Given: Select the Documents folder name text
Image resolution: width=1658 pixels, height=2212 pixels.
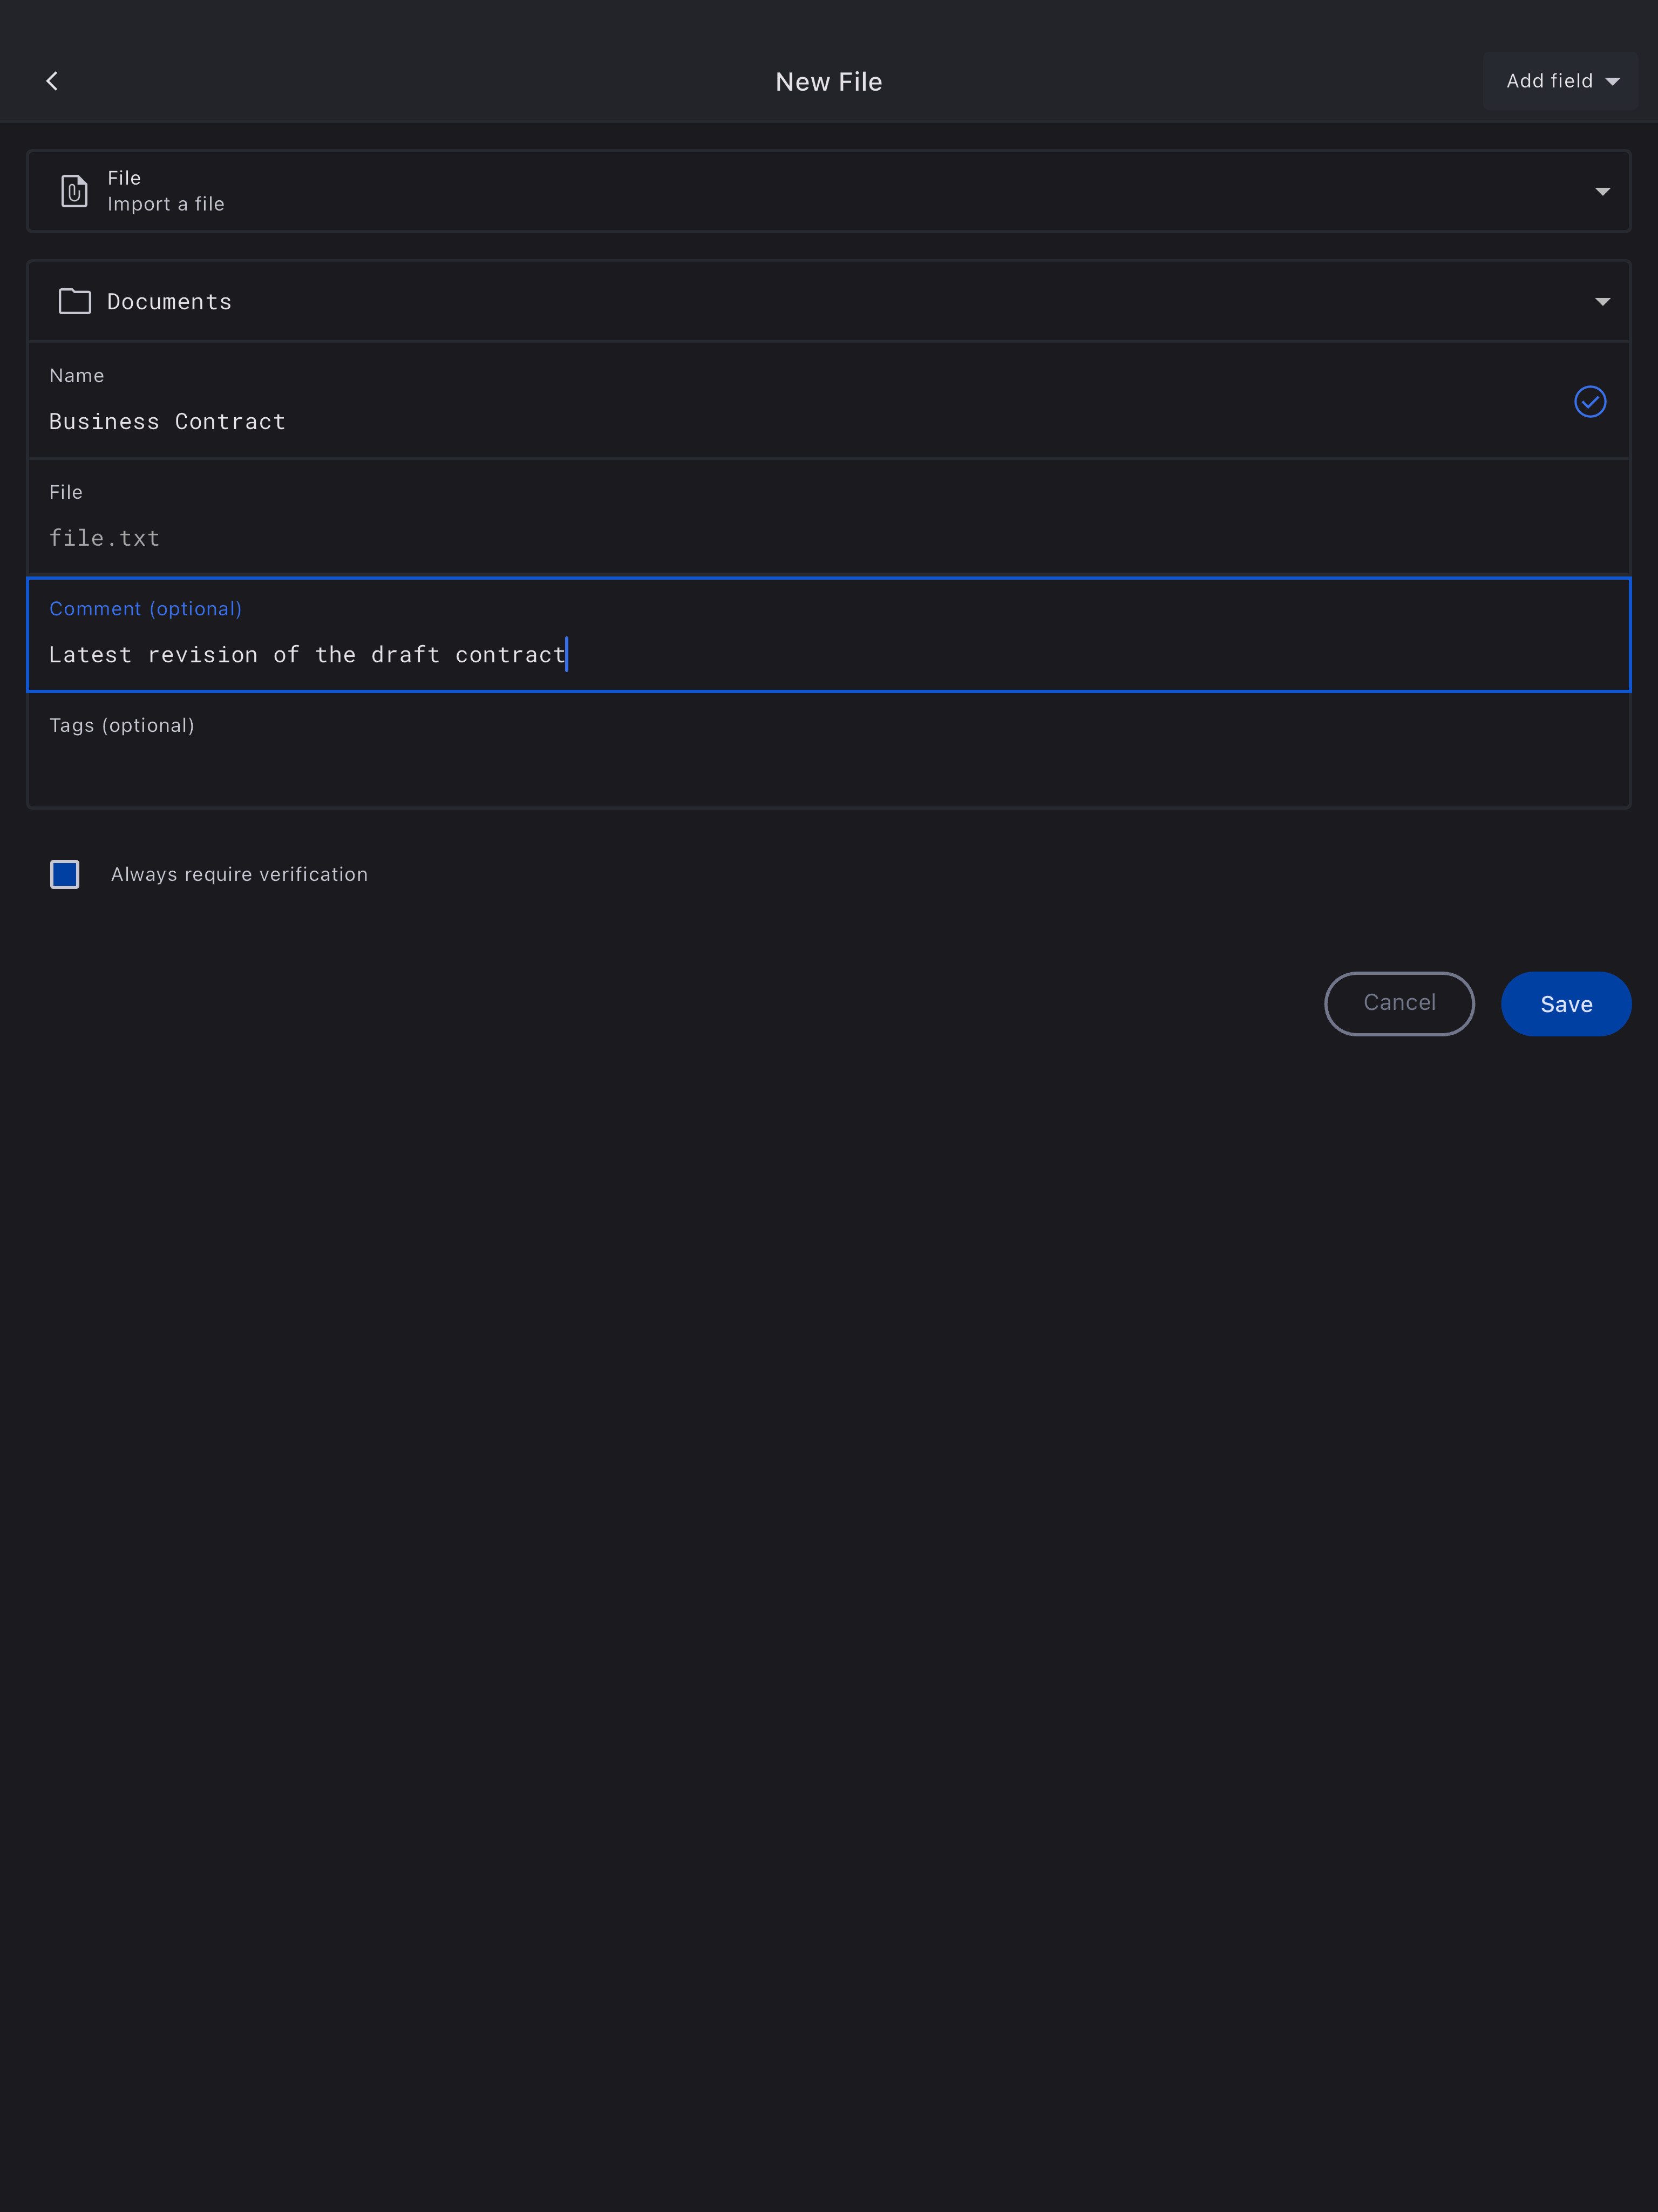Looking at the screenshot, I should tap(169, 302).
